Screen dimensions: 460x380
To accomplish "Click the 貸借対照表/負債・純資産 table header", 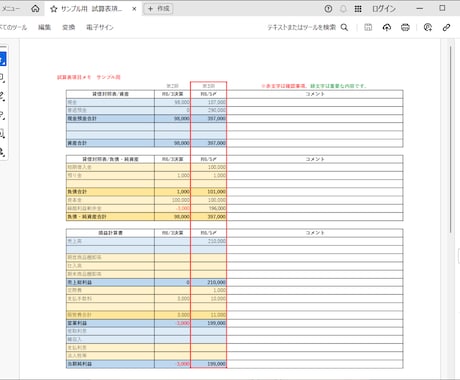I will pos(110,159).
